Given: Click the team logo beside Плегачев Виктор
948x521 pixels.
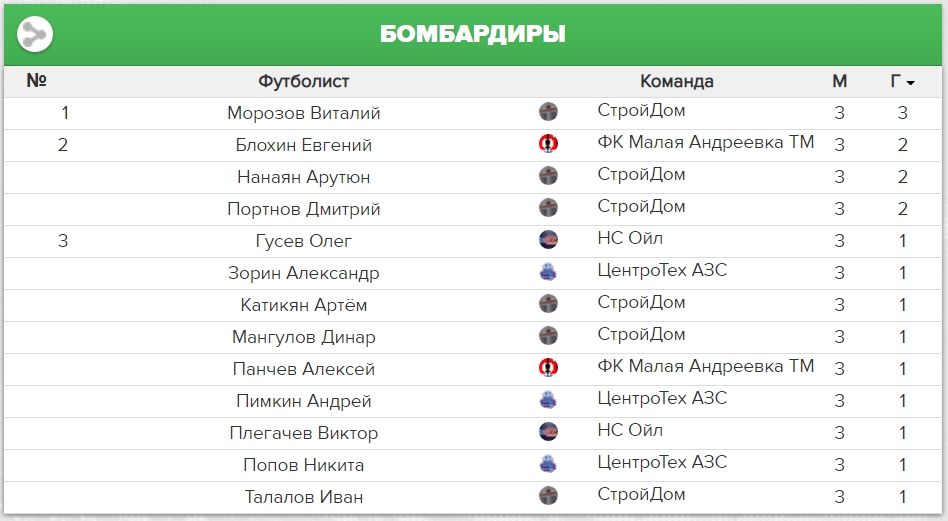Looking at the screenshot, I should click(548, 432).
